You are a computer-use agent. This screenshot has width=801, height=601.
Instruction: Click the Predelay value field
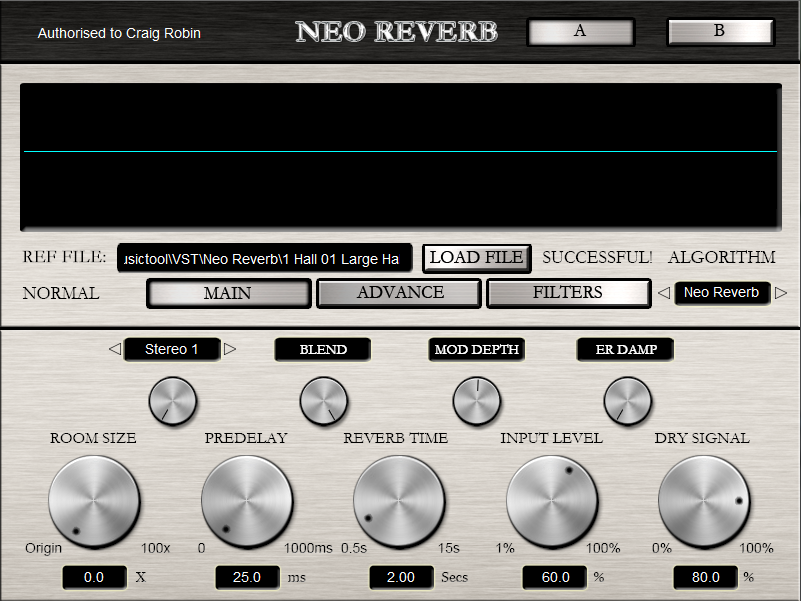point(247,577)
